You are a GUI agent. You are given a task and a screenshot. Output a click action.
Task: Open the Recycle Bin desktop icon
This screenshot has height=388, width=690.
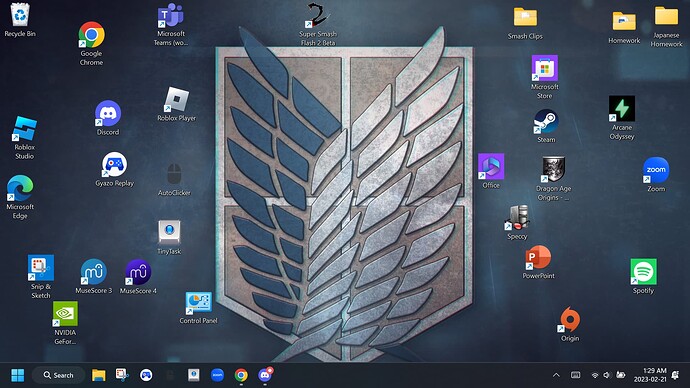pos(20,20)
